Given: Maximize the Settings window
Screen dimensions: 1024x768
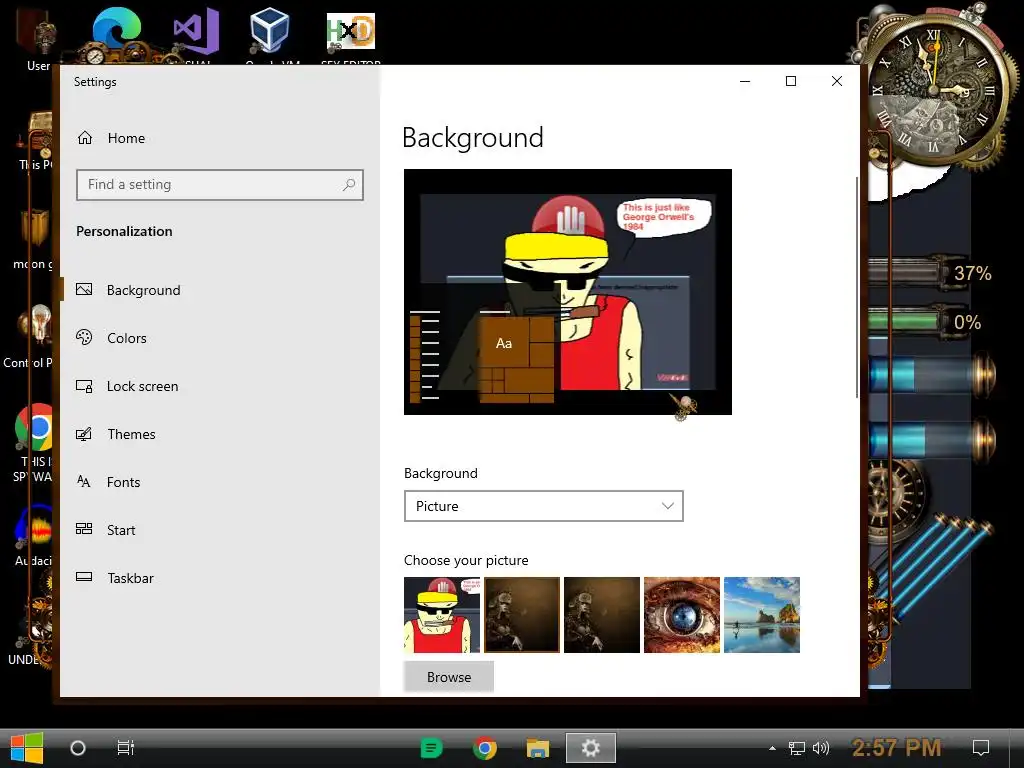Looking at the screenshot, I should [791, 81].
